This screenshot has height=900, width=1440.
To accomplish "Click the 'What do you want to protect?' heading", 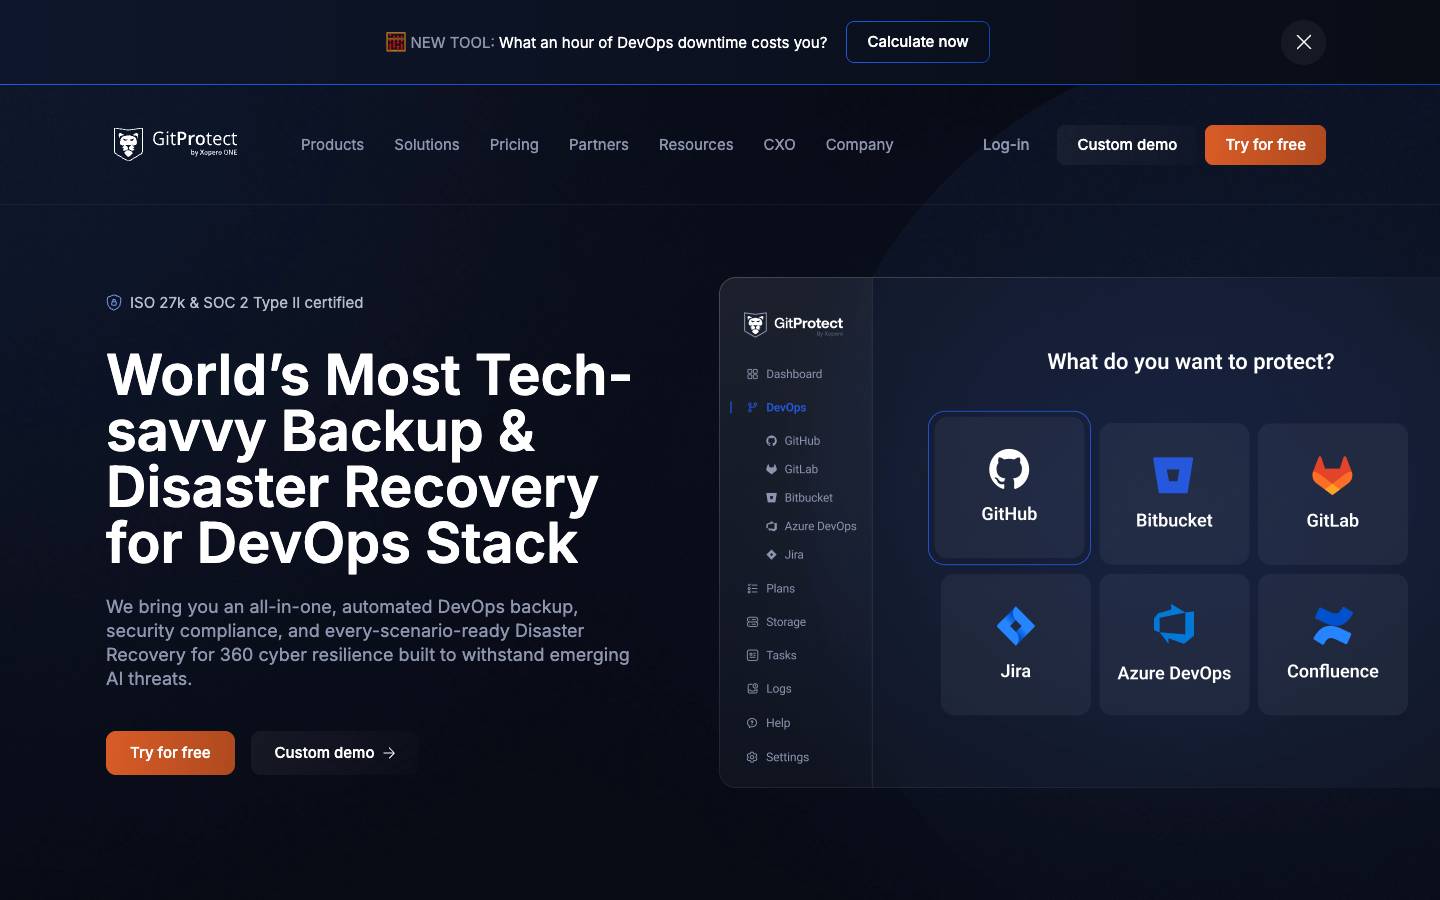I will pyautogui.click(x=1190, y=362).
